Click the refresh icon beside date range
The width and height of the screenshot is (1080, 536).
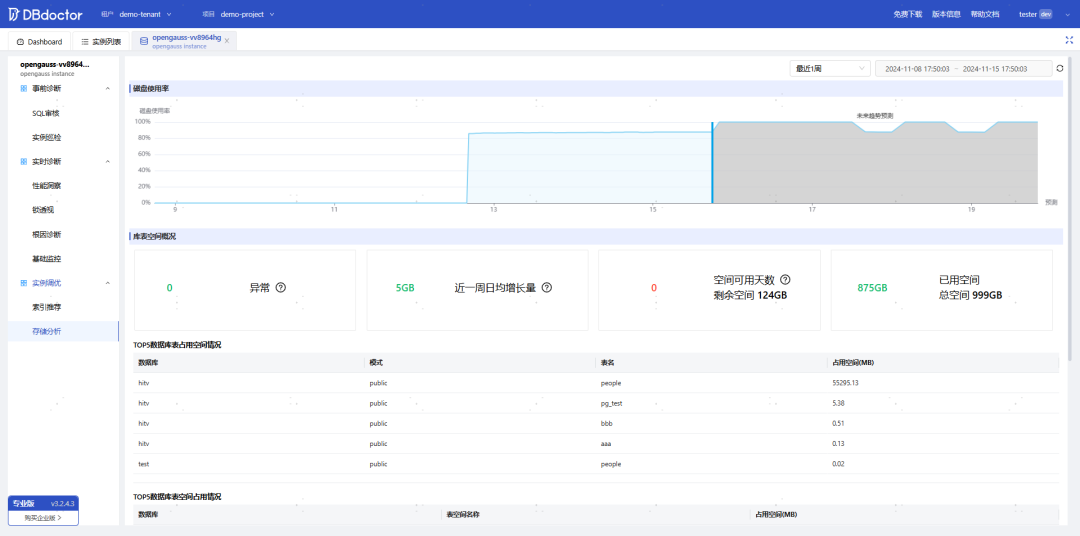click(x=1060, y=68)
